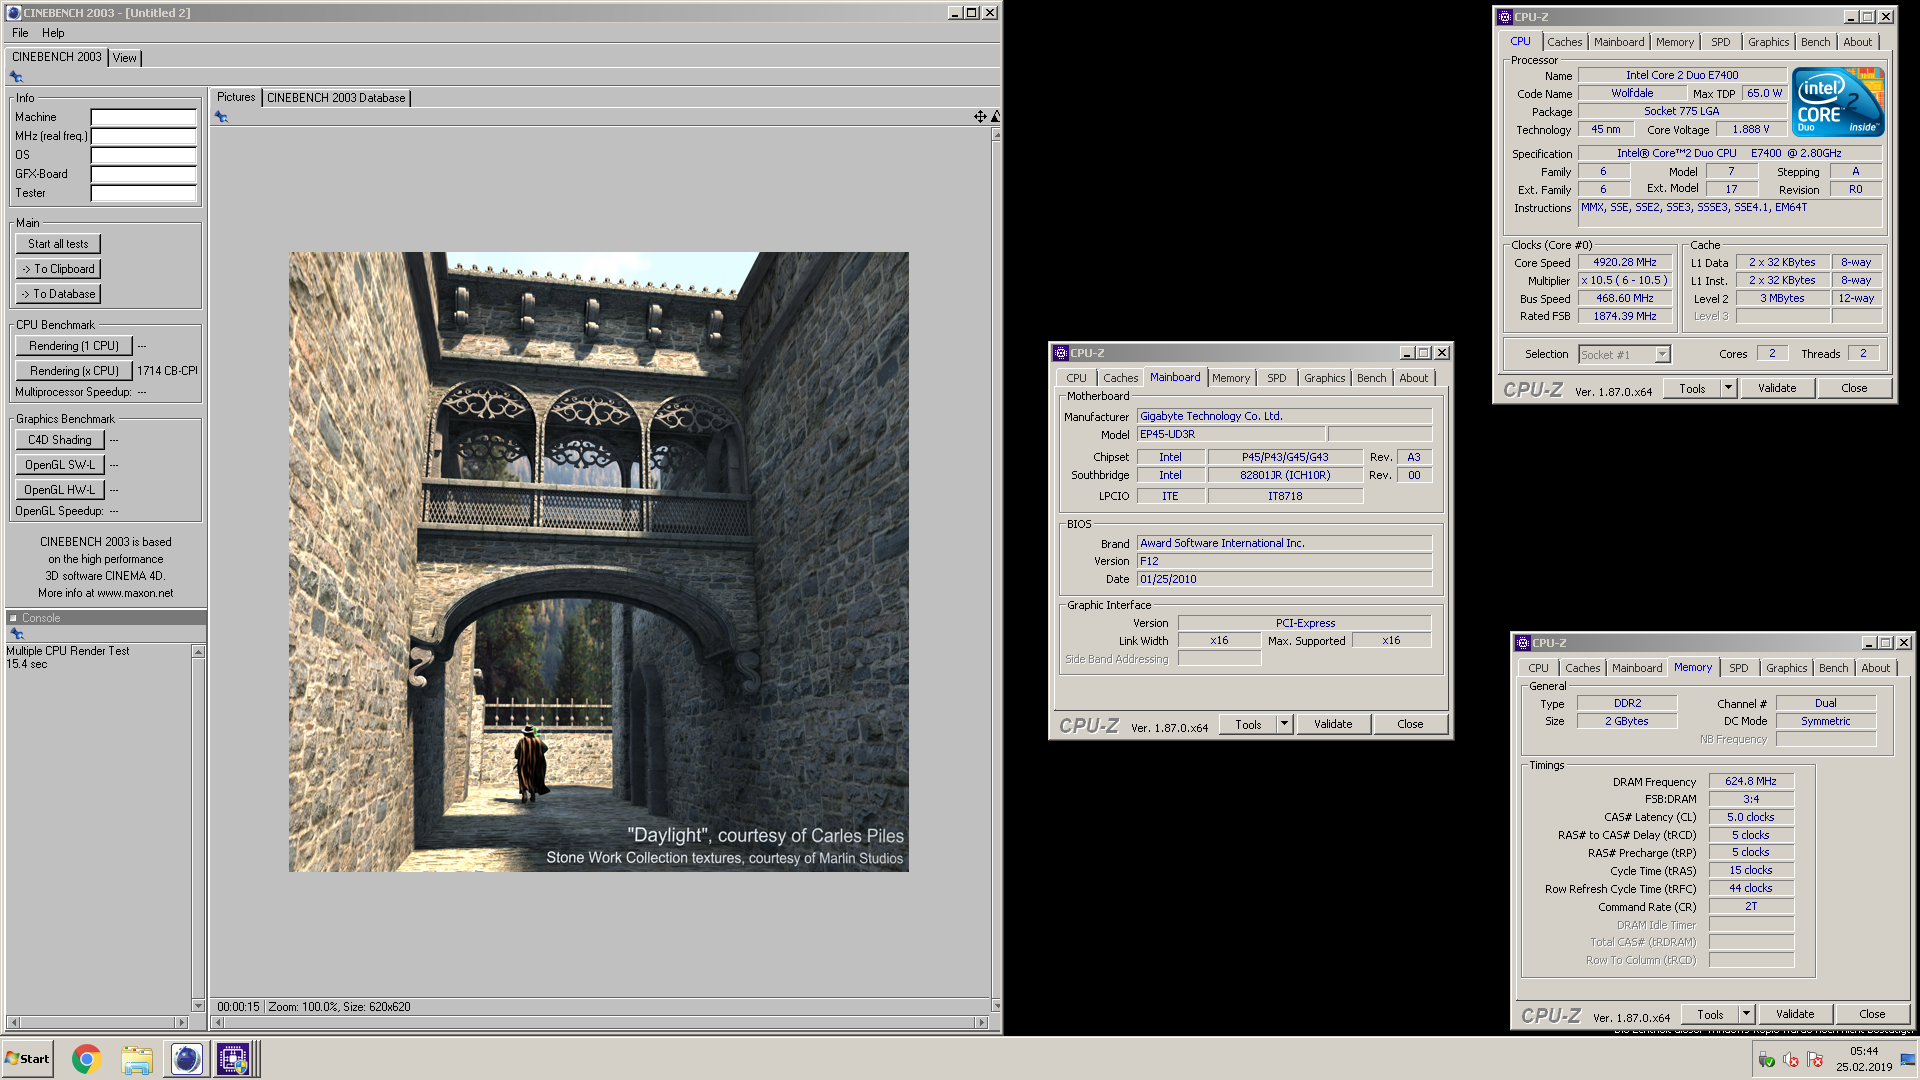Screen dimensions: 1920x1080
Task: Switch to the View tab in CINEBENCH
Action: 124,58
